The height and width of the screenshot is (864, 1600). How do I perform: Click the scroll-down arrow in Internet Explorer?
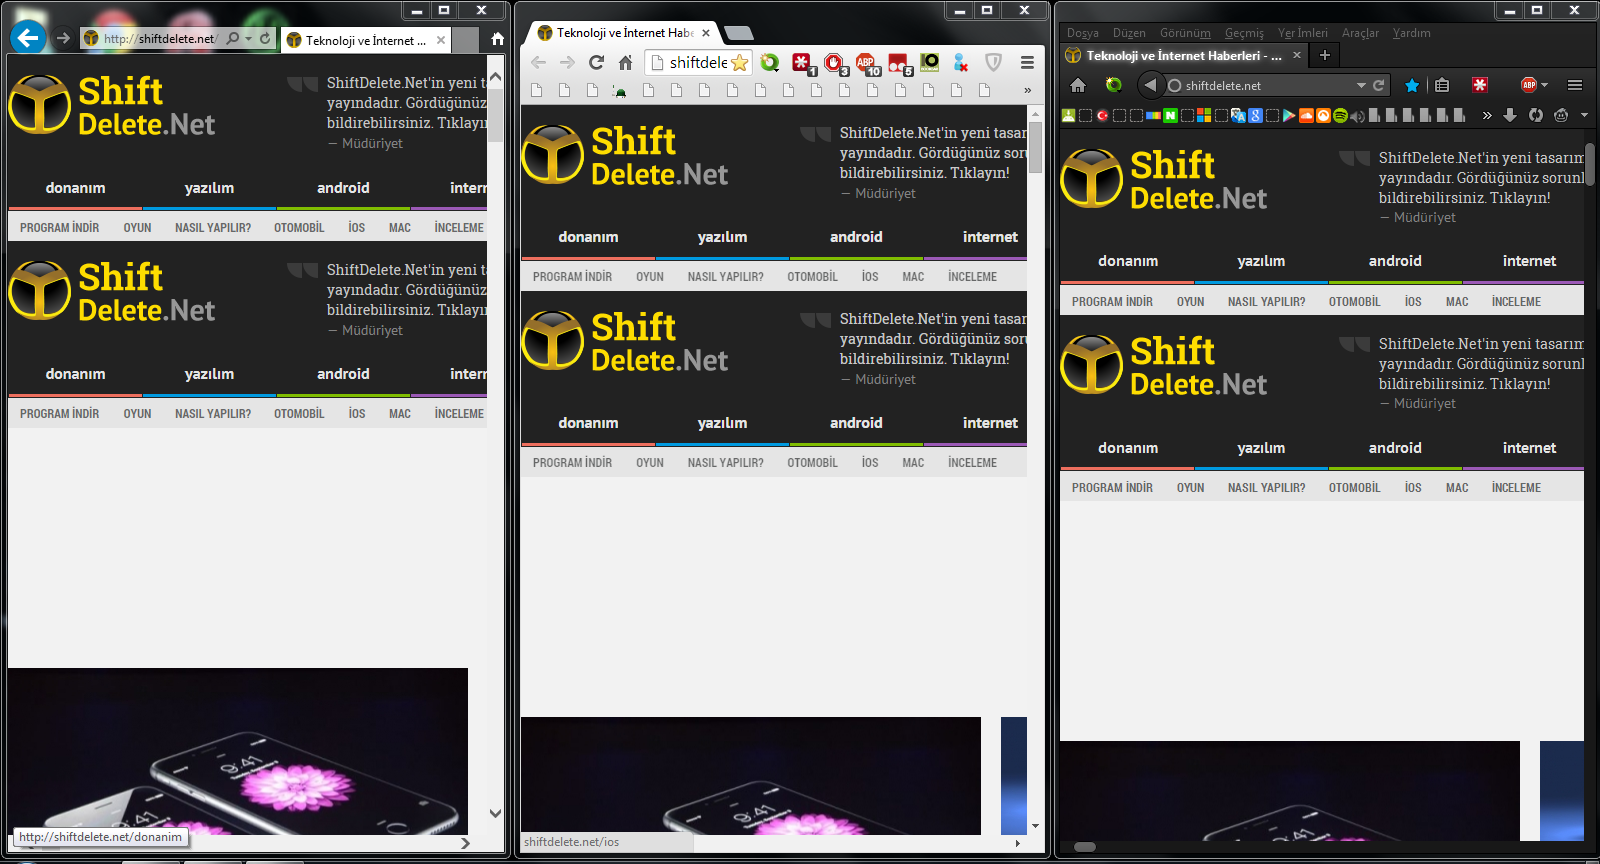(x=495, y=813)
